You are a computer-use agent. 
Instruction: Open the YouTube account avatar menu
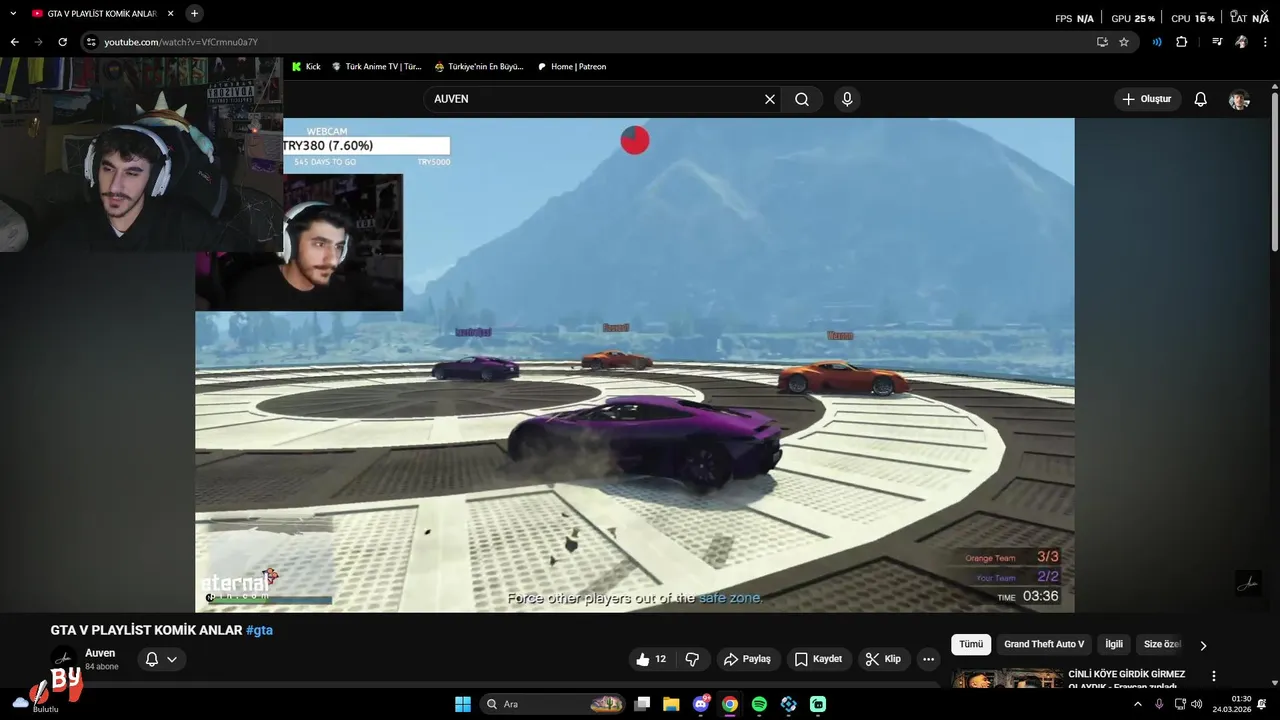coord(1239,99)
